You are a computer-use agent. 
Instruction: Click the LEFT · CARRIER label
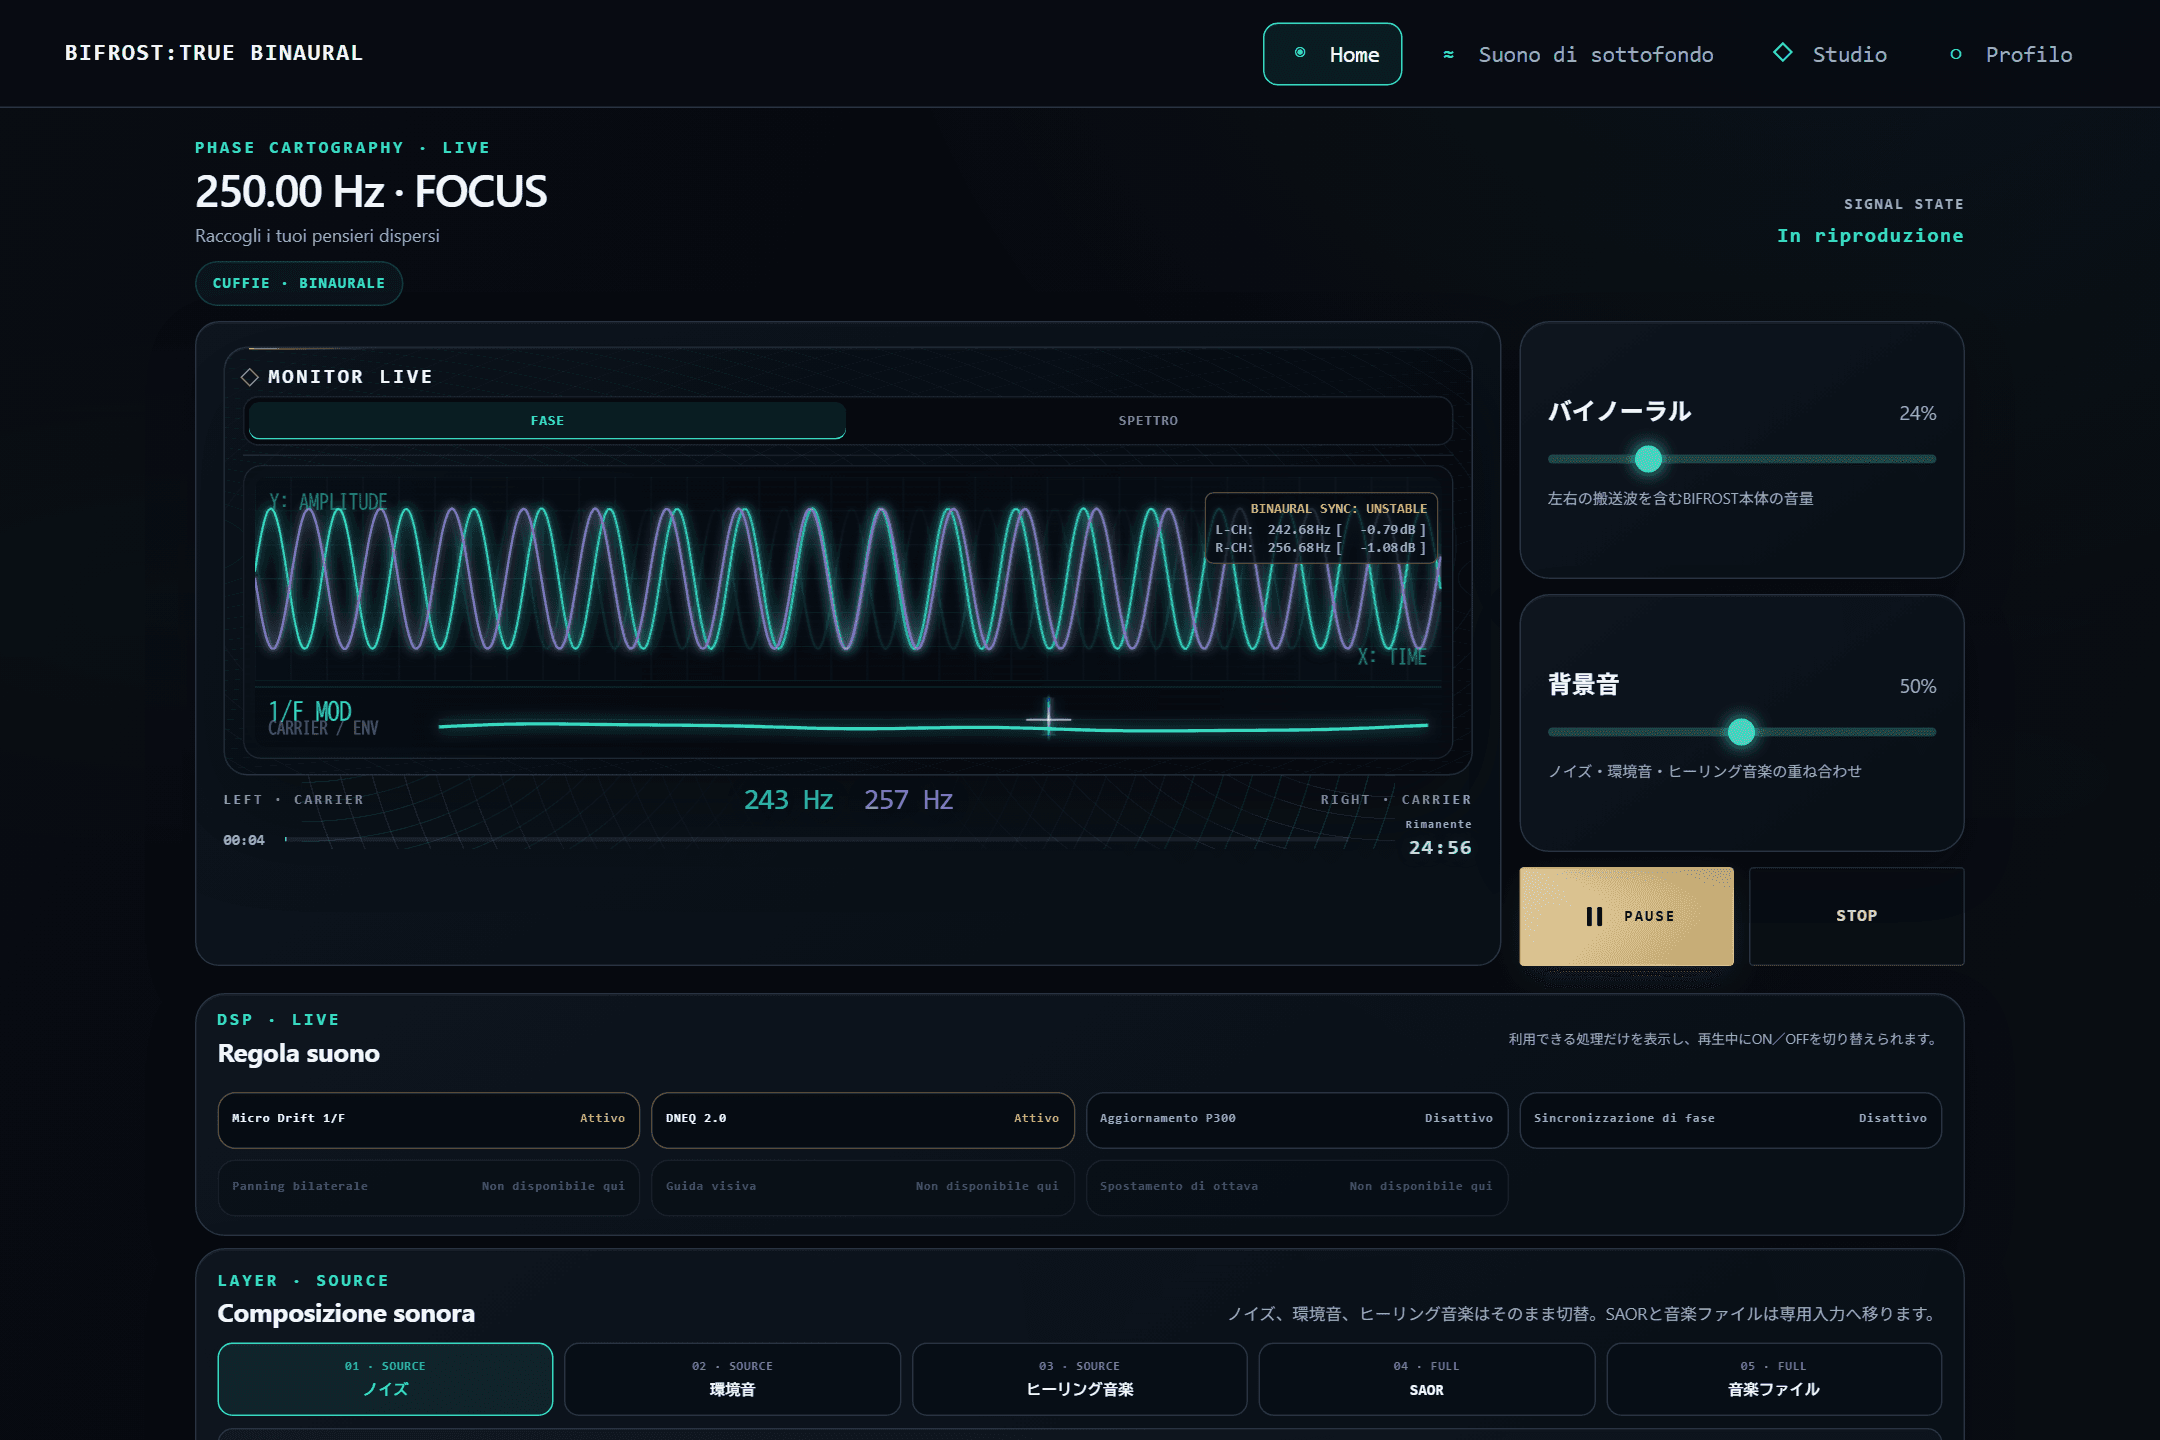point(293,800)
